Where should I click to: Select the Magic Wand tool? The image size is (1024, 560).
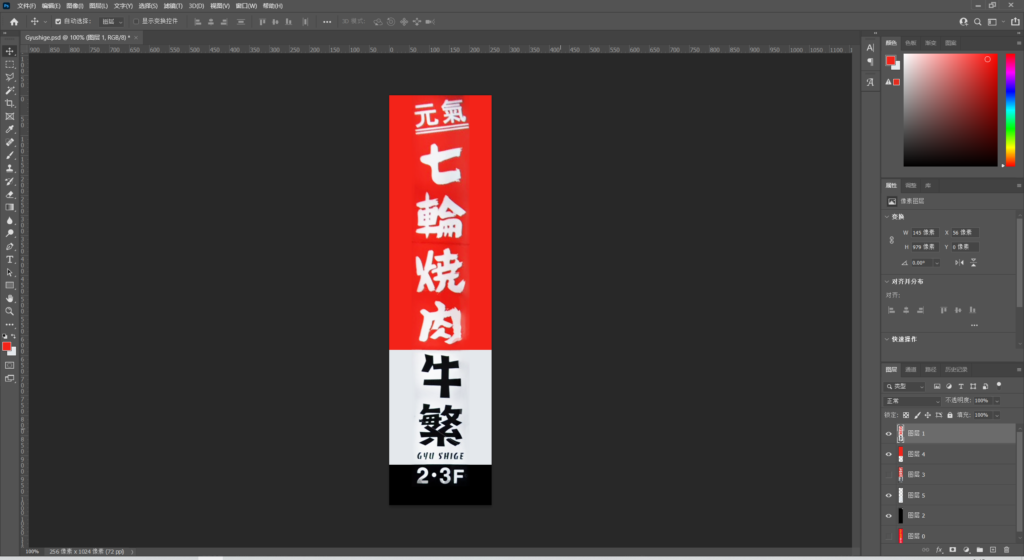tap(9, 90)
